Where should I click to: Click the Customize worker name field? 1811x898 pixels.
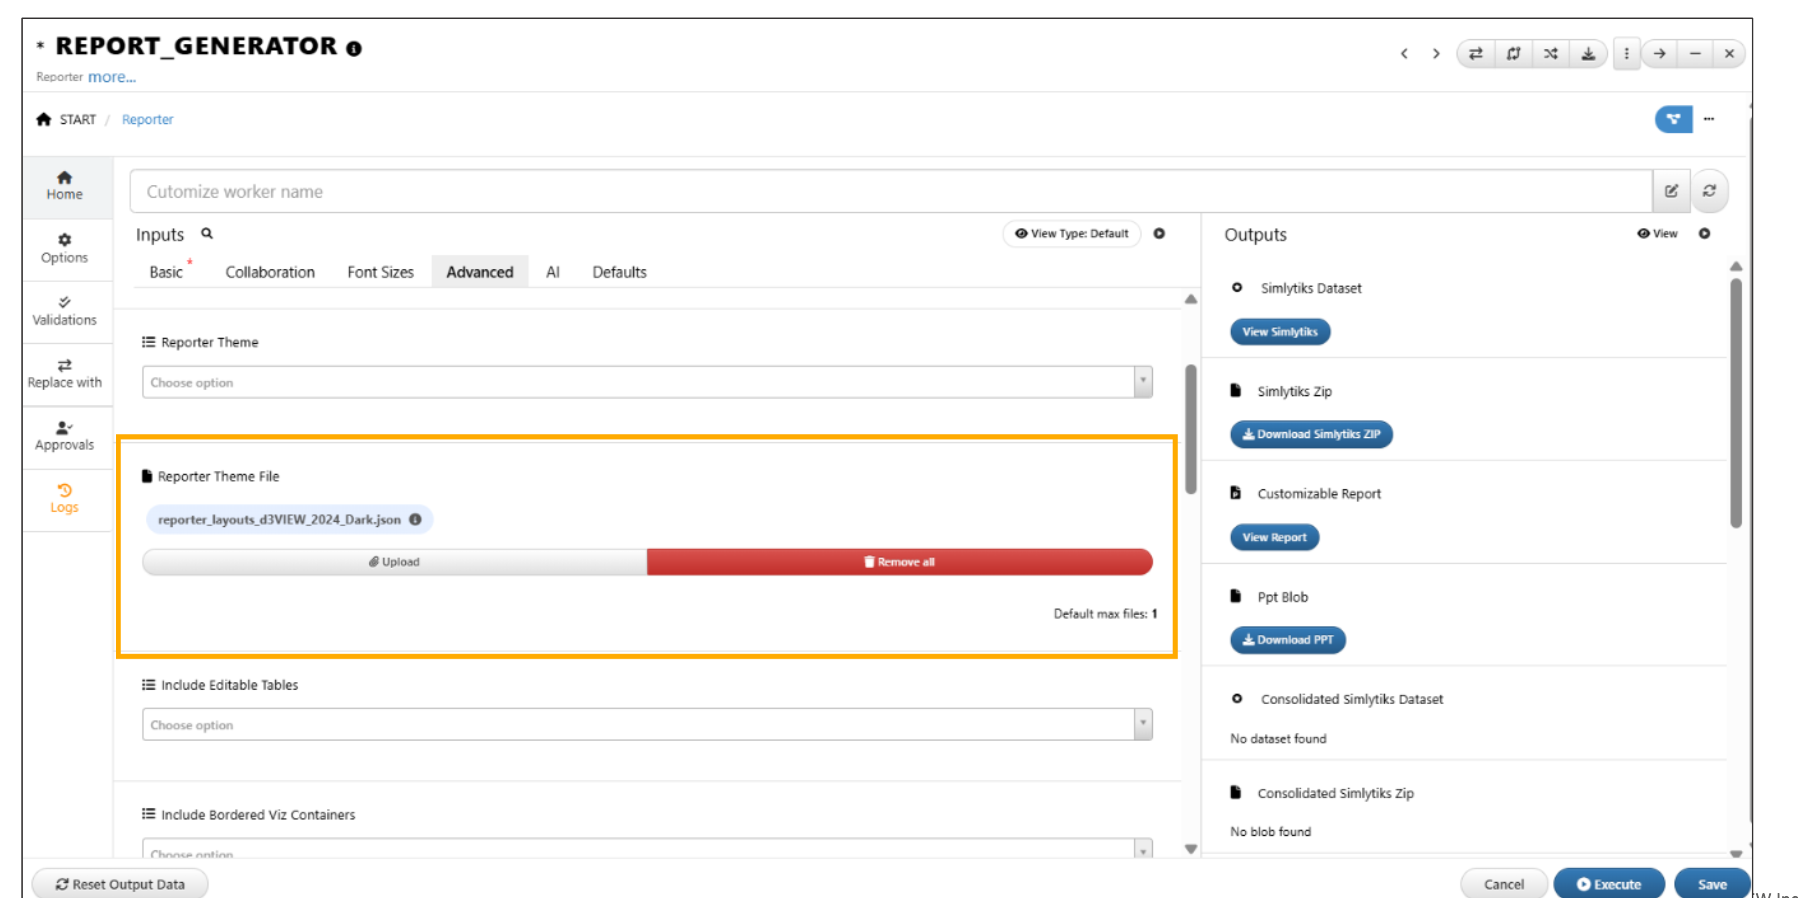(890, 191)
